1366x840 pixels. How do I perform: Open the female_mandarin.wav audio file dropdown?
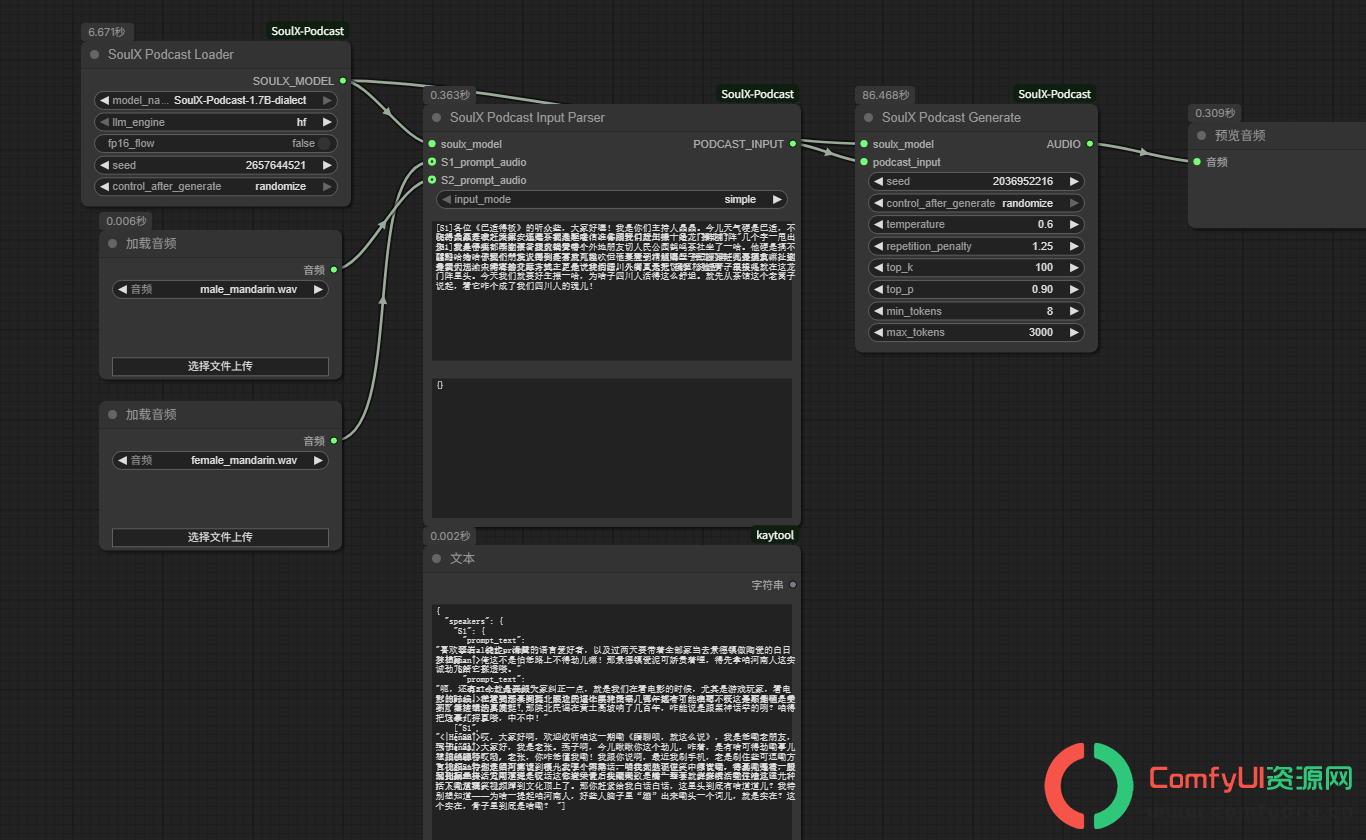click(221, 461)
